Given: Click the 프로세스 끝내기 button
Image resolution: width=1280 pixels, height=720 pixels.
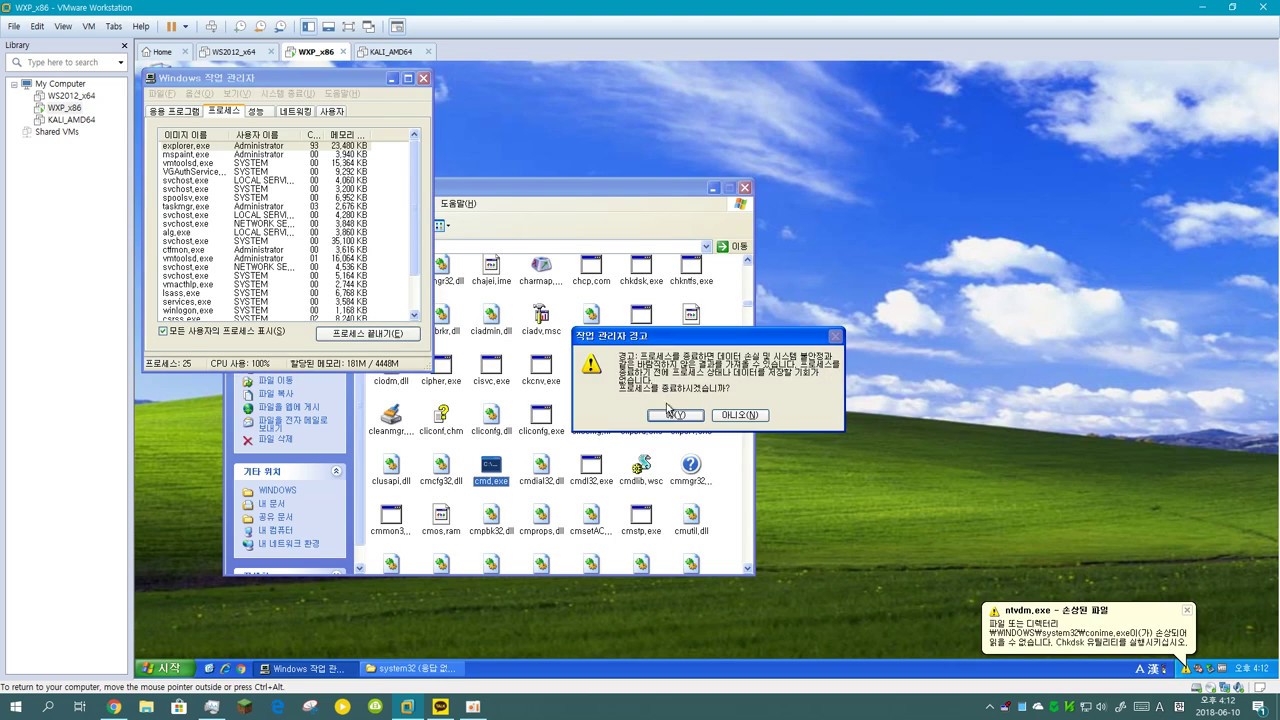Looking at the screenshot, I should pyautogui.click(x=368, y=333).
